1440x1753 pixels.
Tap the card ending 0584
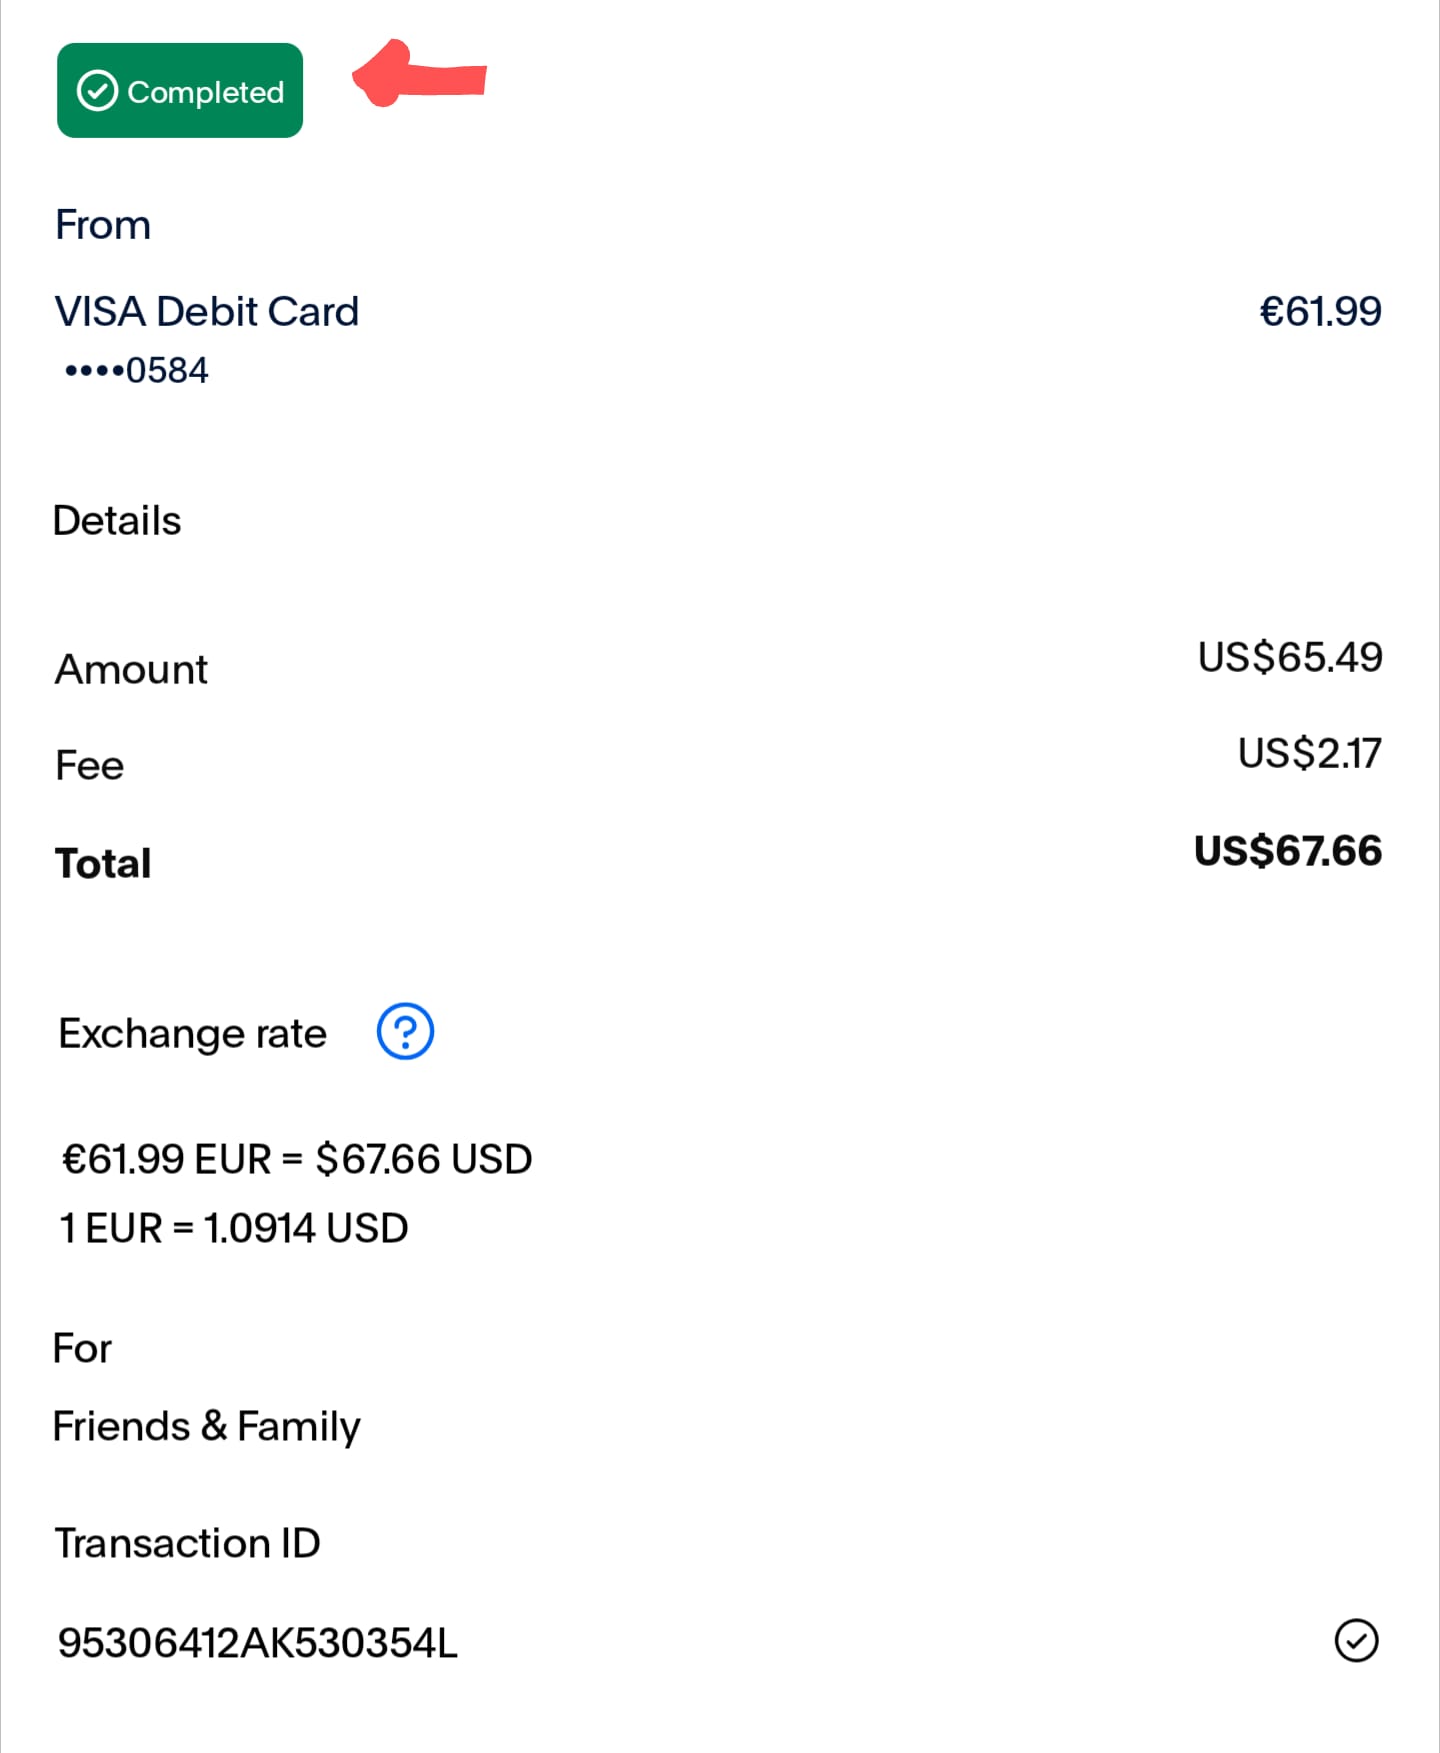[x=136, y=371]
